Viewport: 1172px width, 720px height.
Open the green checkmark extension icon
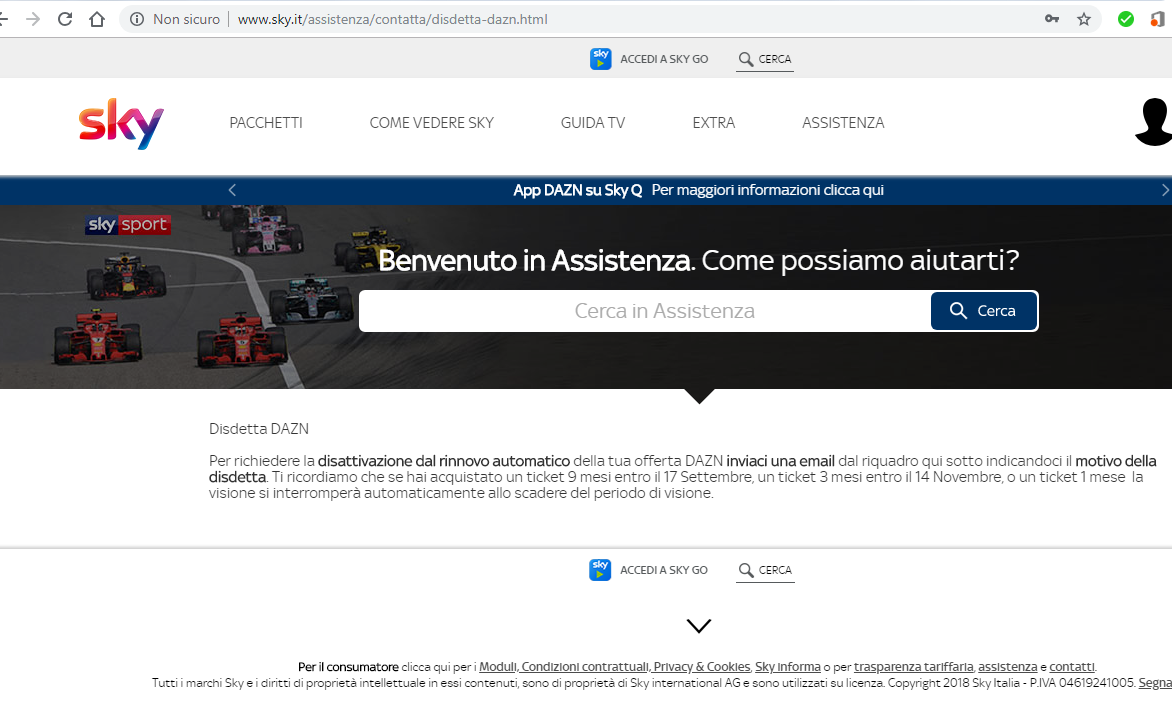click(x=1126, y=19)
